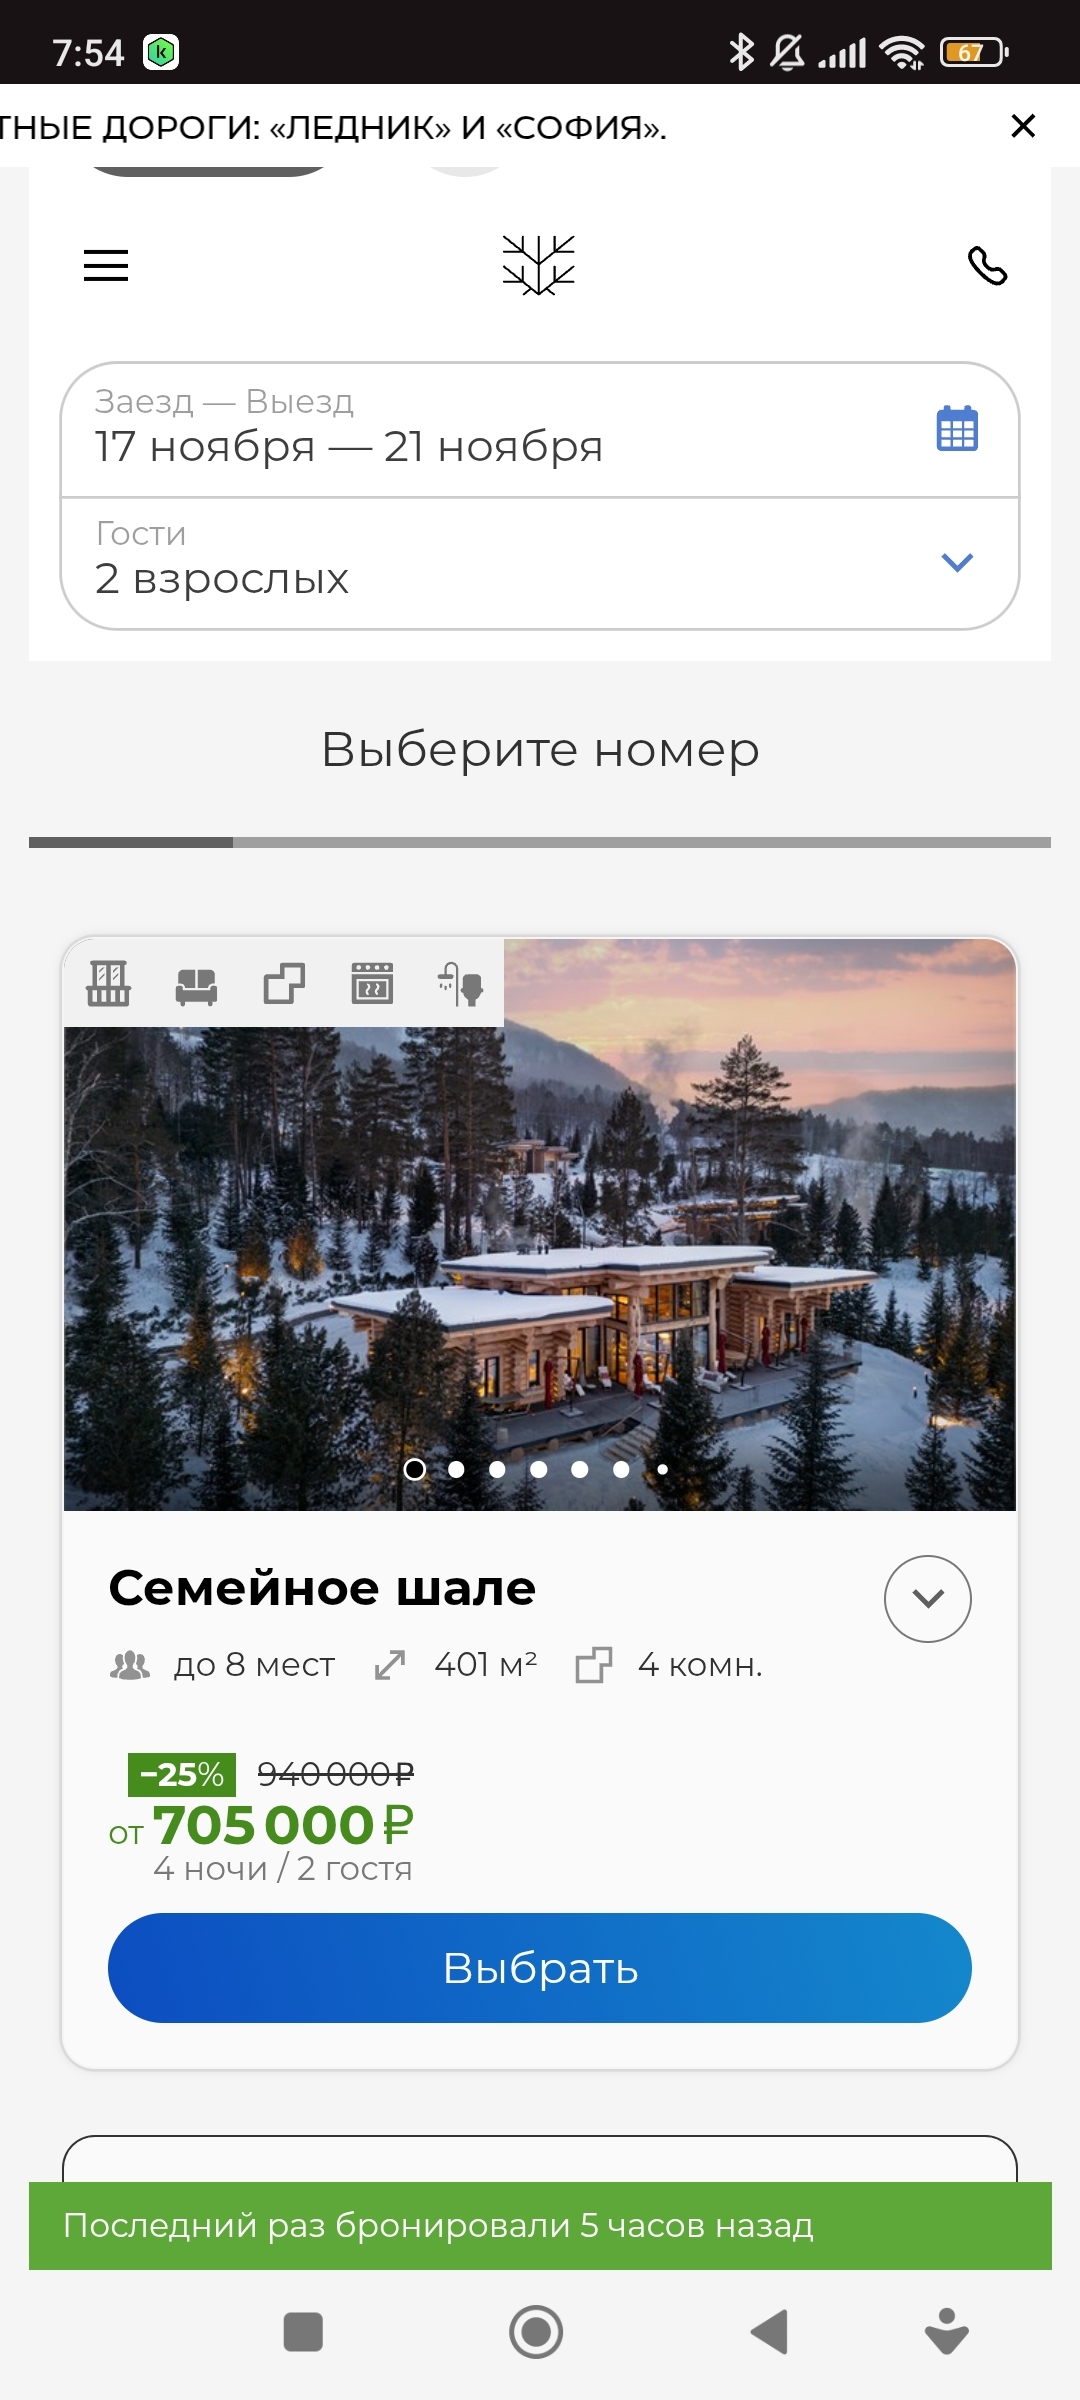Screen dimensions: 1080x2400
Task: Expand the guests dropdown chevron
Action: pyautogui.click(x=957, y=563)
